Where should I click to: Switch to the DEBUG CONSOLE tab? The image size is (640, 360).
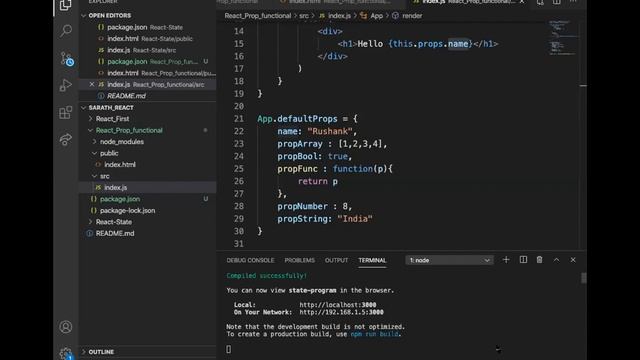click(250, 260)
